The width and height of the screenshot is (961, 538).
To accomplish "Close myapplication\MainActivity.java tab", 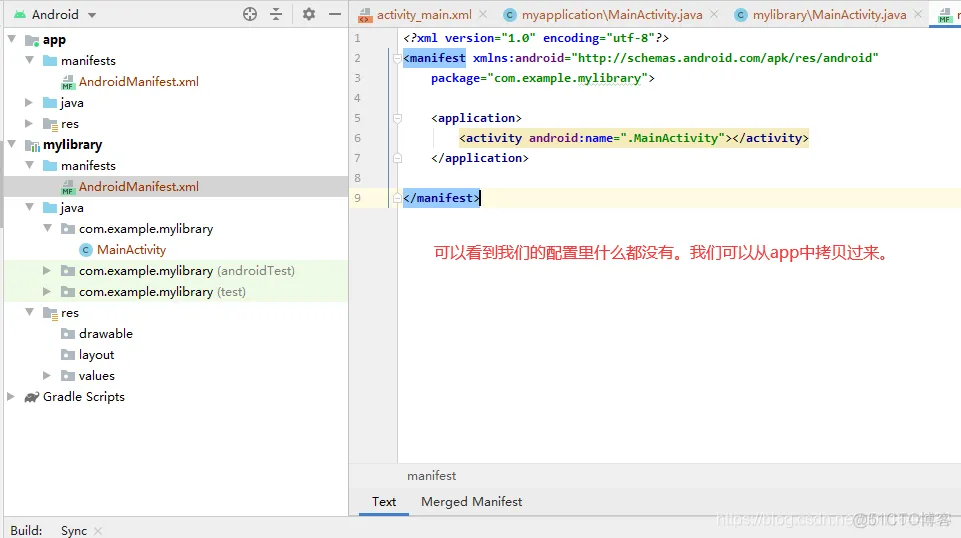I will [714, 14].
